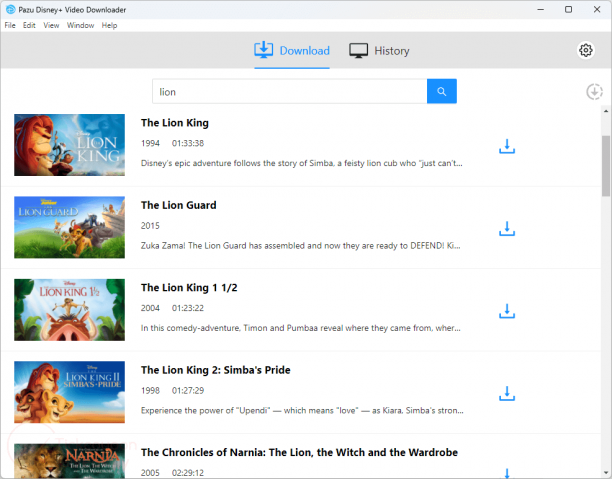Click the year '2015' of Lion Guard

150,226
